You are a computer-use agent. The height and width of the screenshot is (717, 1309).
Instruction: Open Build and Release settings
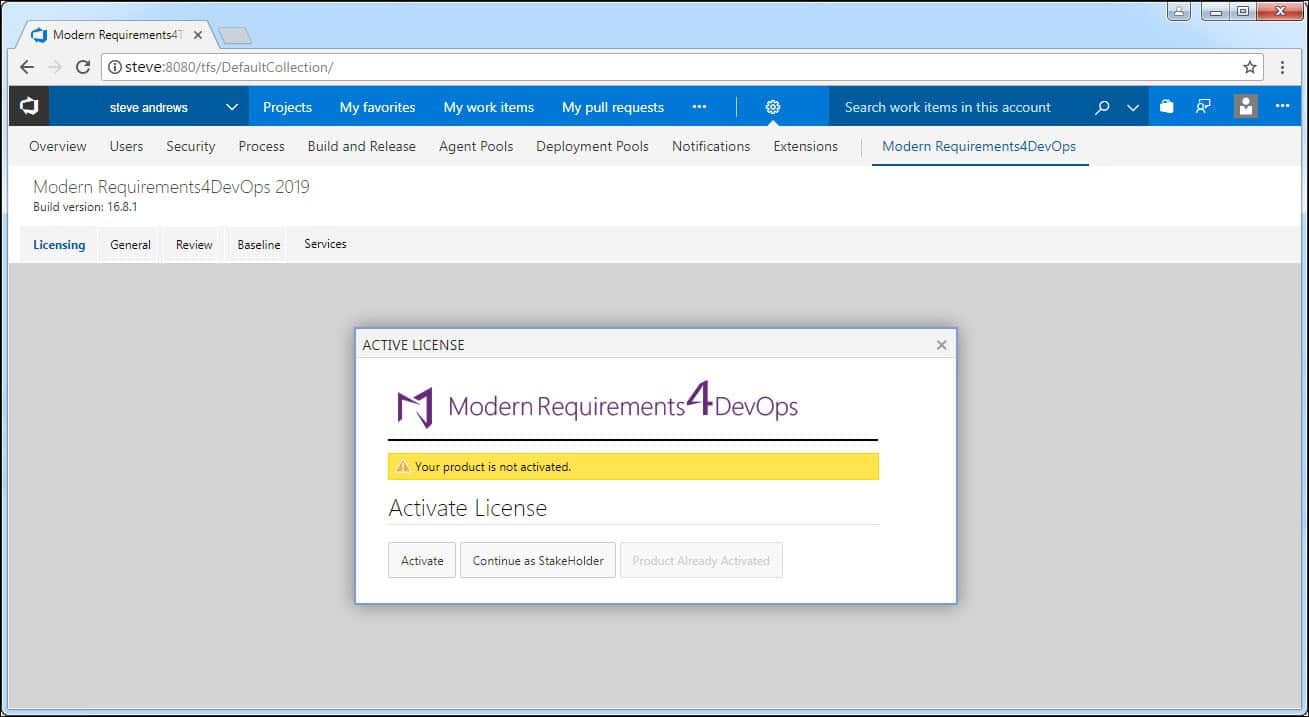click(x=362, y=146)
